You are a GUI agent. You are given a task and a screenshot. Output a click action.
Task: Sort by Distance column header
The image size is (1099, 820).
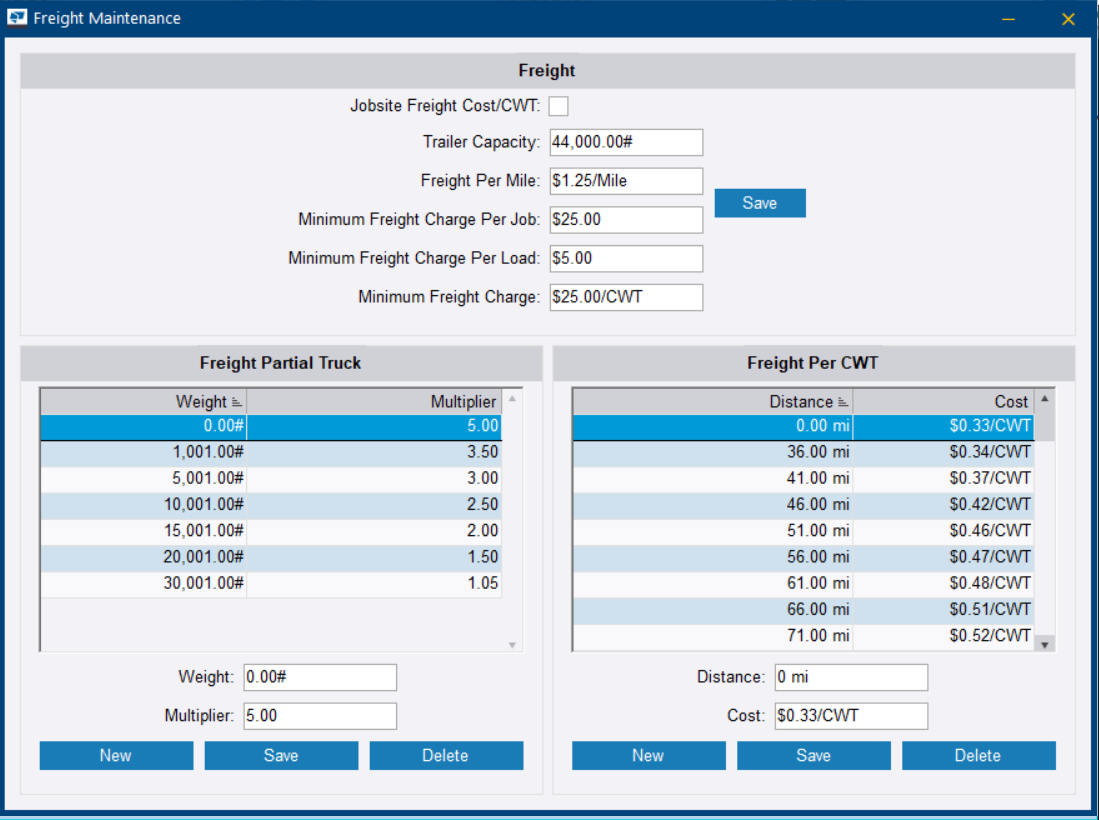(x=712, y=401)
